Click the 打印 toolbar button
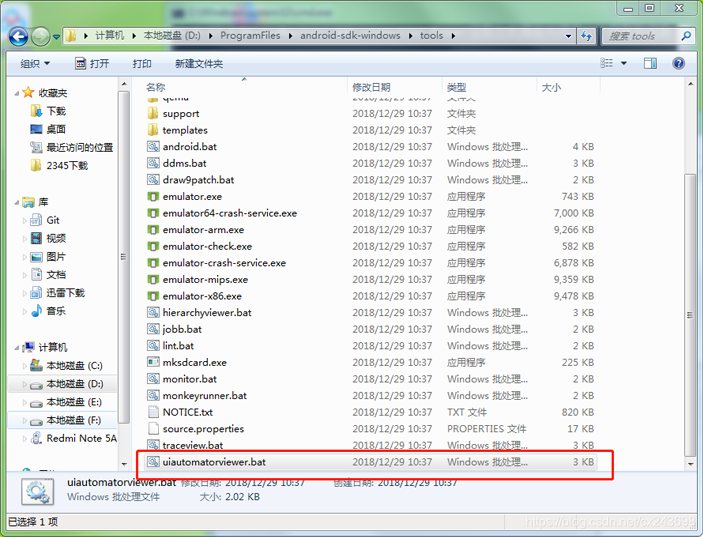Image resolution: width=703 pixels, height=537 pixels. [142, 63]
